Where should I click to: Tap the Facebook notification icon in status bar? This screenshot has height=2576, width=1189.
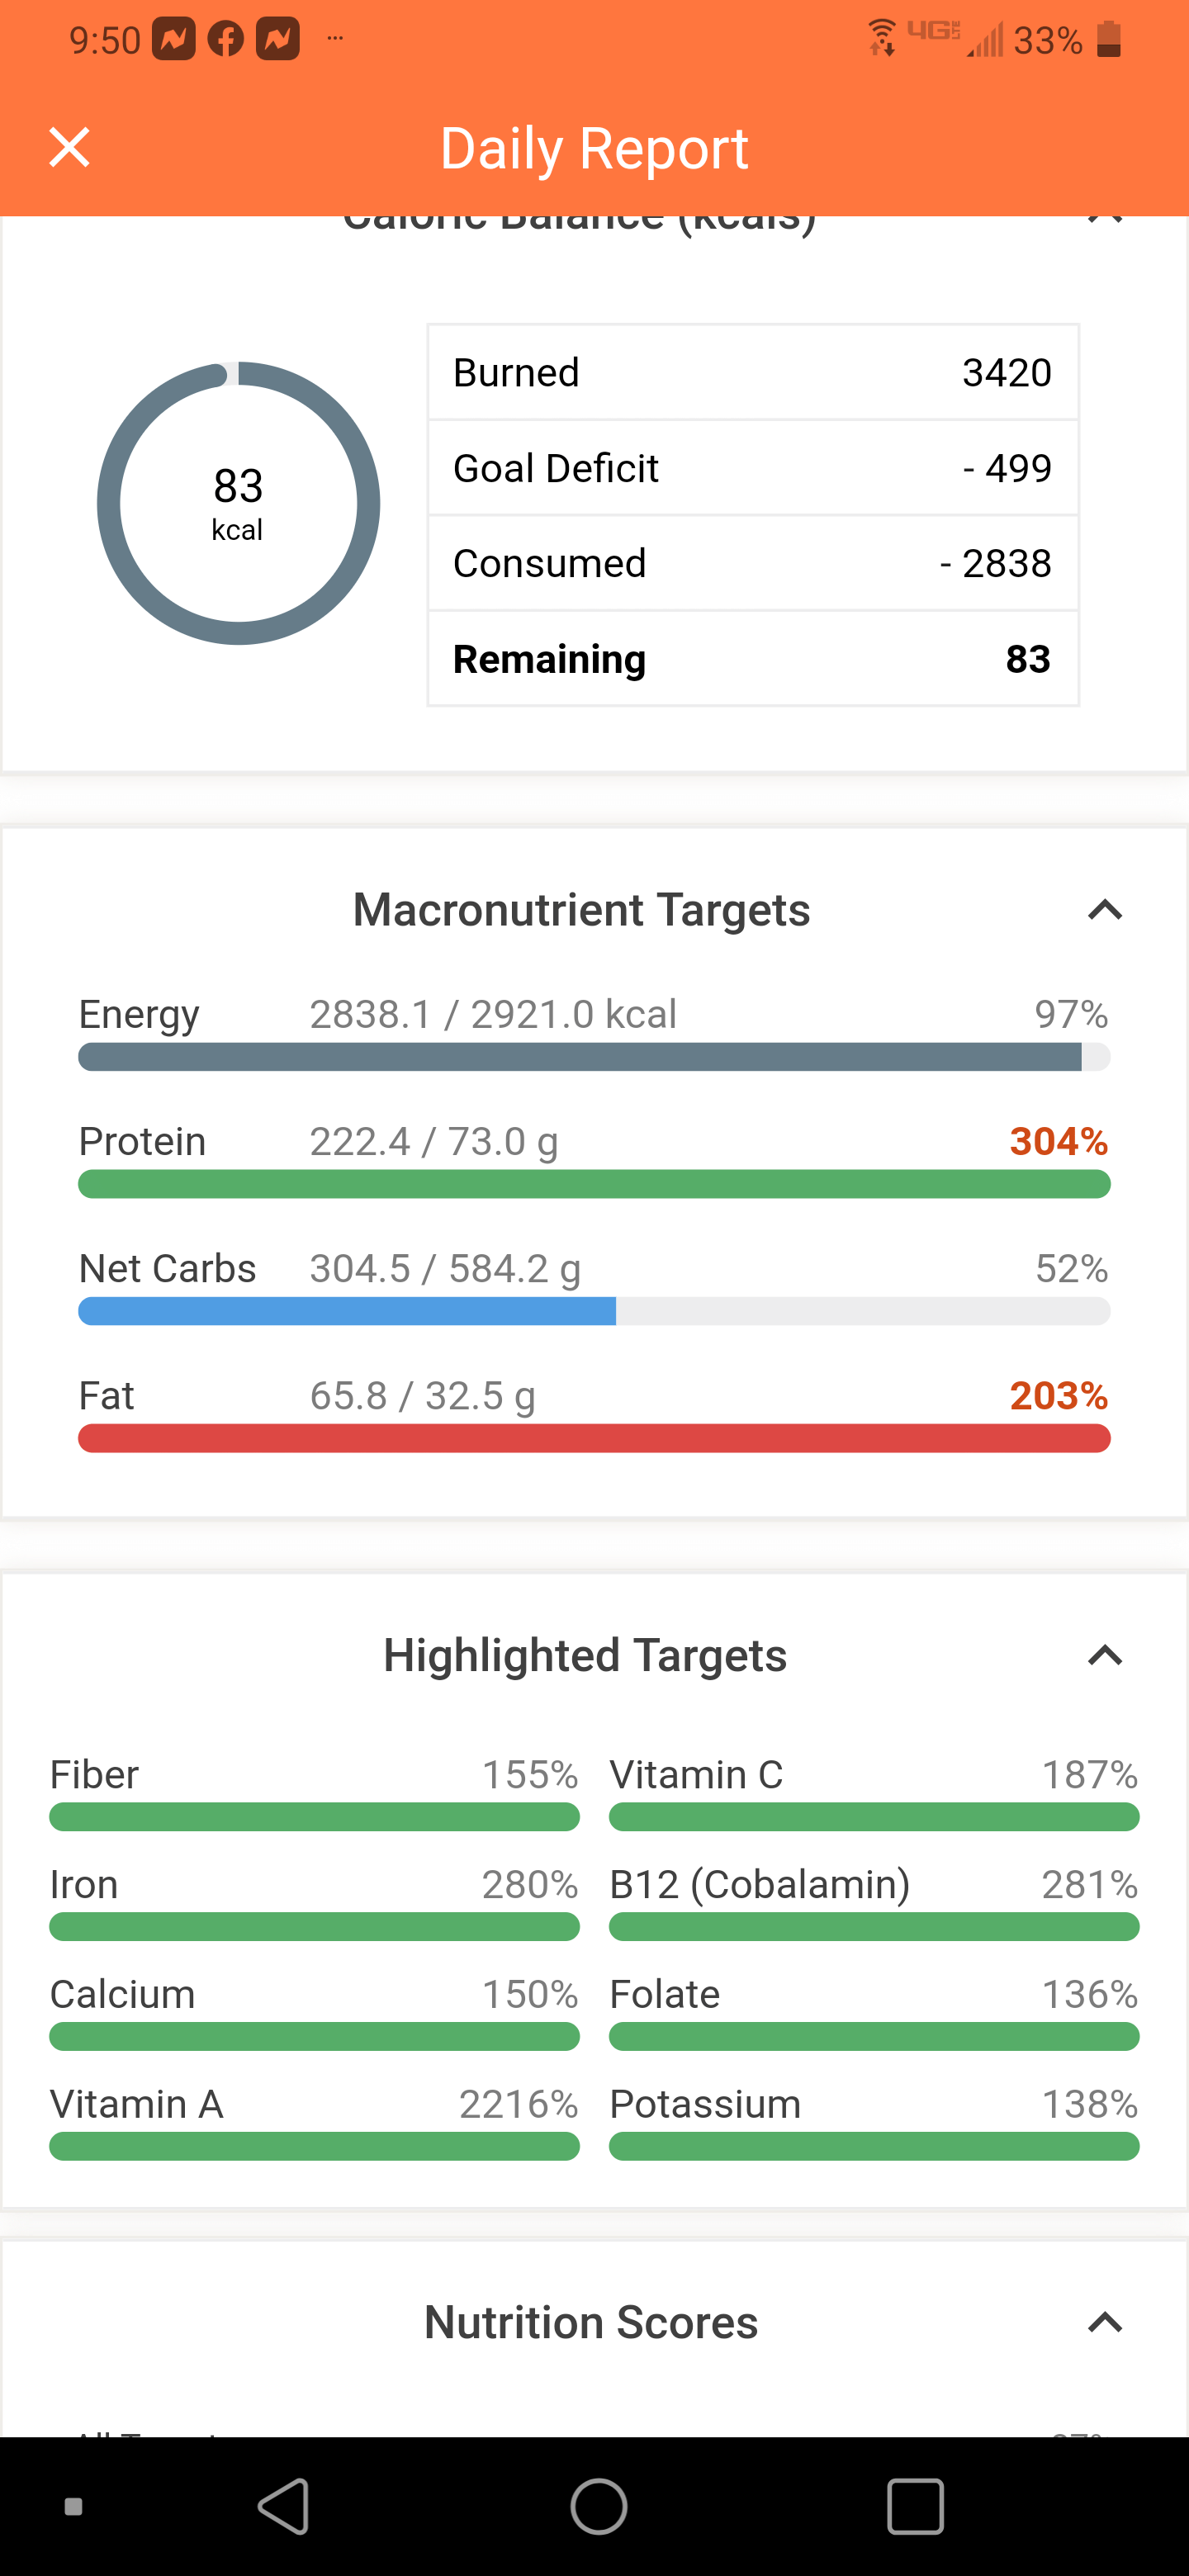[226, 39]
